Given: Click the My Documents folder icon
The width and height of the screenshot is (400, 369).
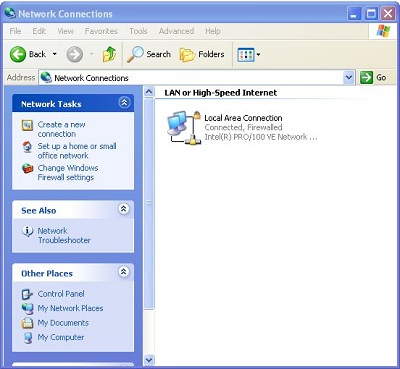Looking at the screenshot, I should pos(27,323).
